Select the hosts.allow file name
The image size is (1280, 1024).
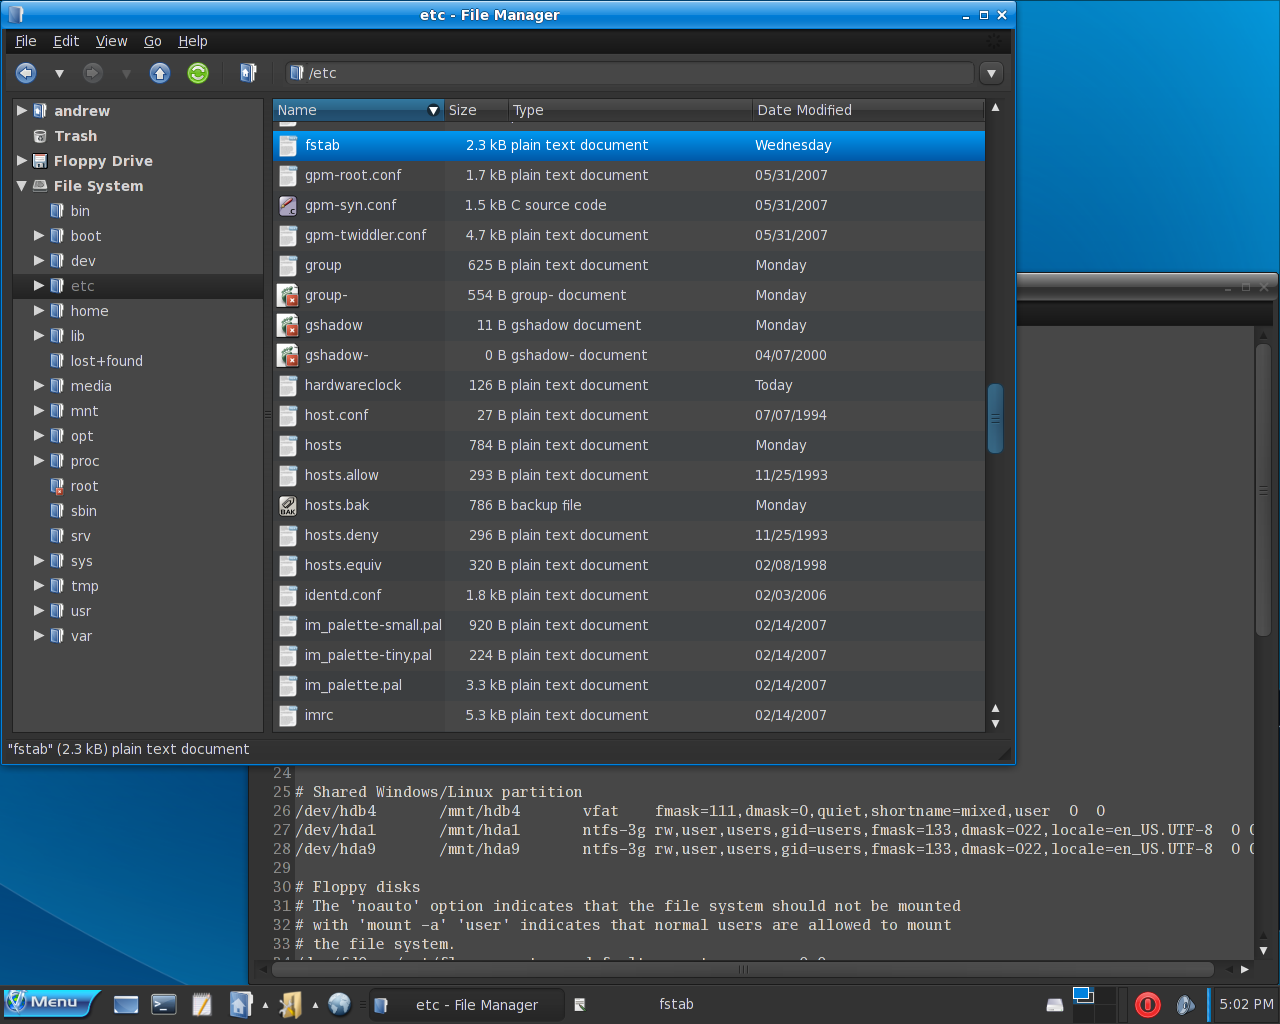(x=342, y=475)
